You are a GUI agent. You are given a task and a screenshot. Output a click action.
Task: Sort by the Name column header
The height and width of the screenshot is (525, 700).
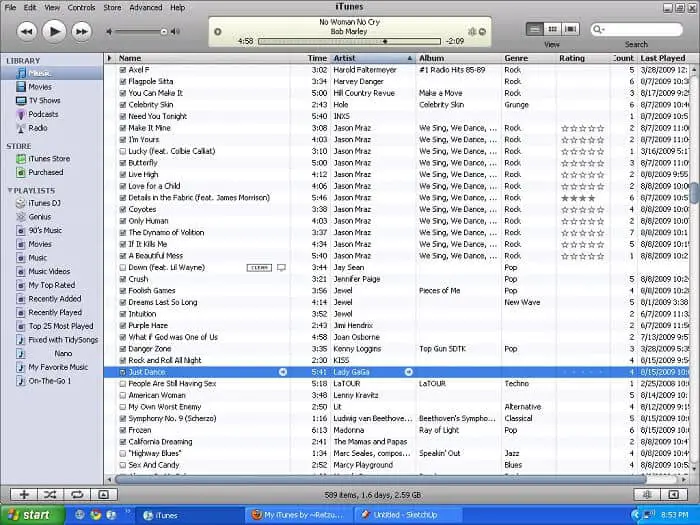click(203, 58)
